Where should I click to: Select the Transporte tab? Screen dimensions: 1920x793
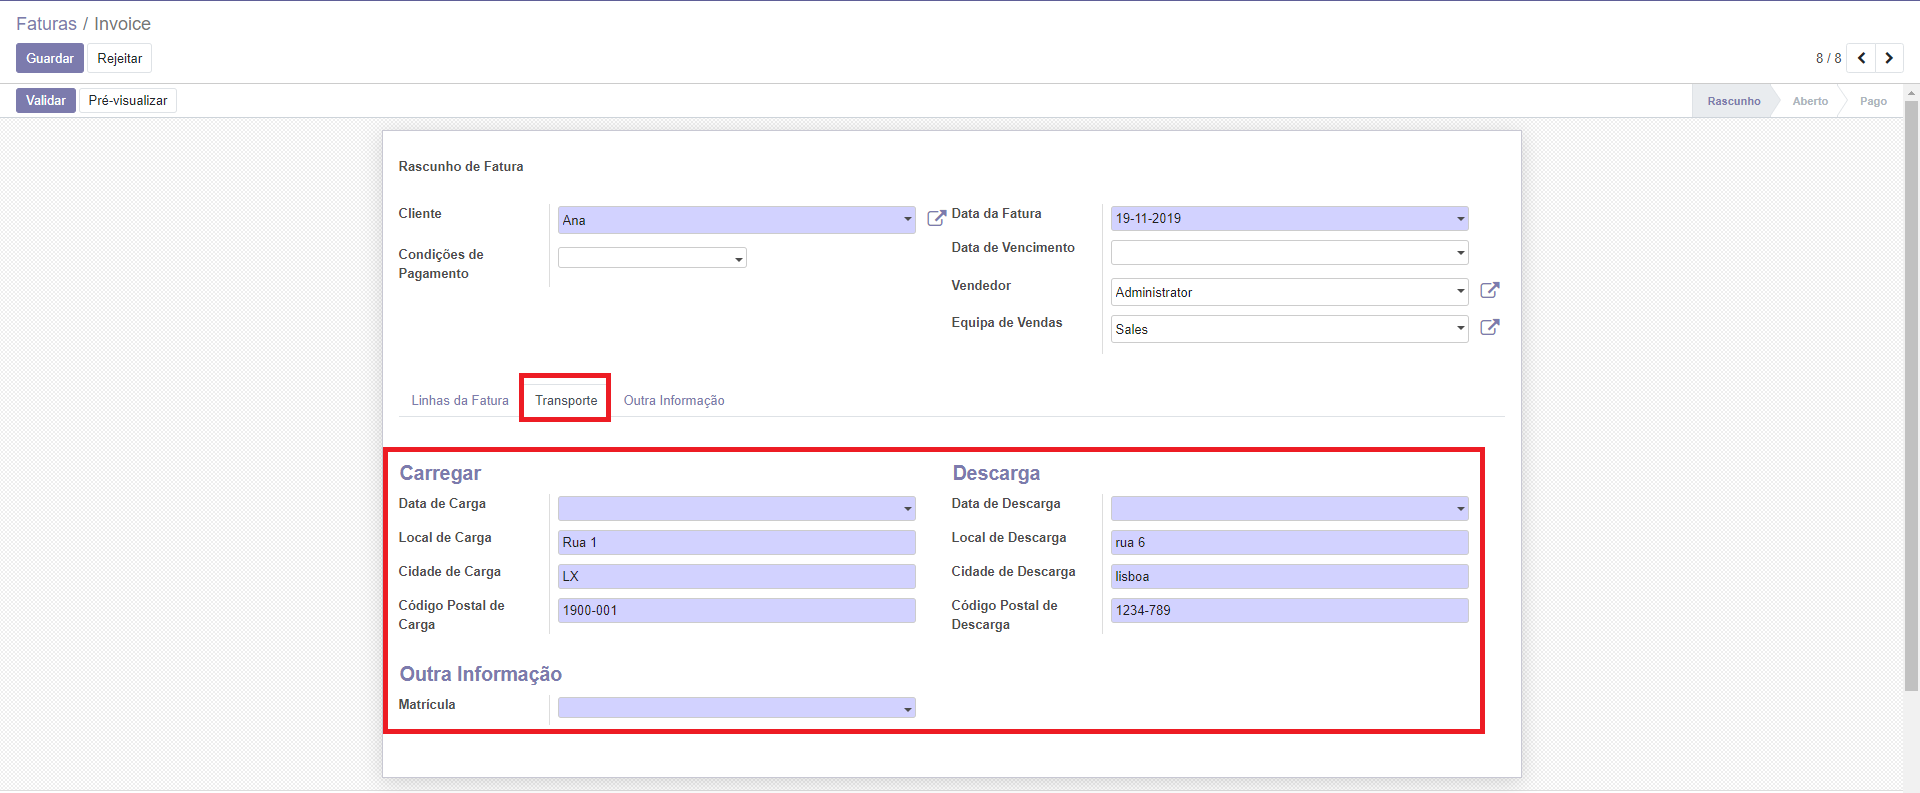tap(566, 400)
